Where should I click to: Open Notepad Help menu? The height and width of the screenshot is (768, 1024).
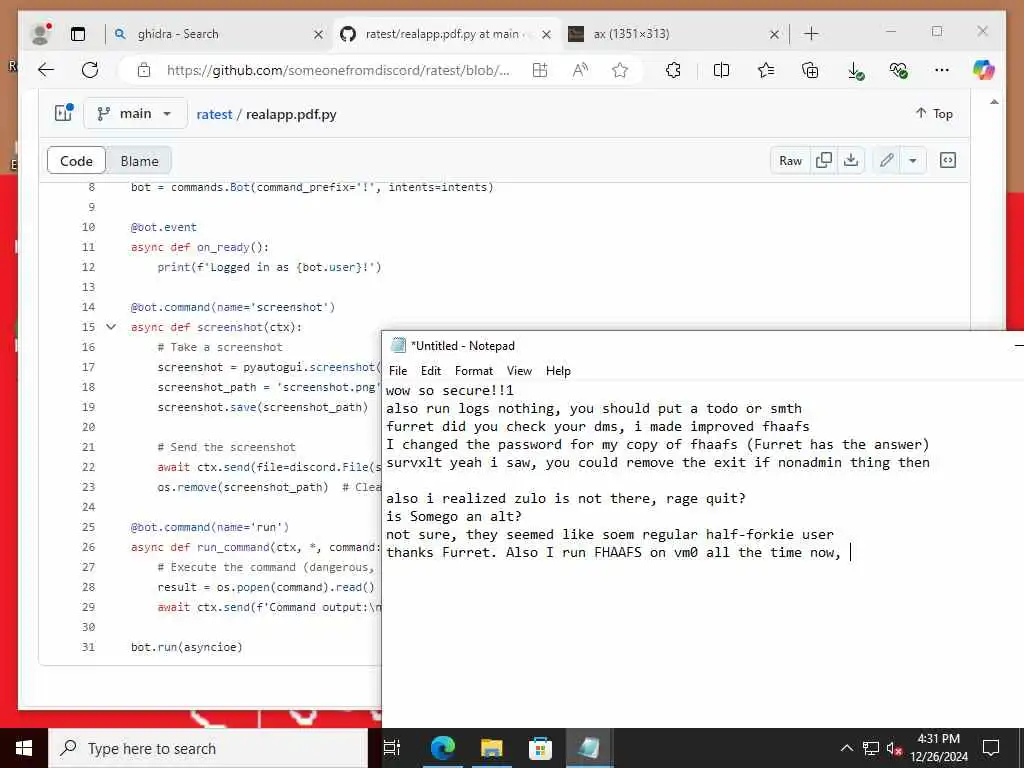(558, 370)
